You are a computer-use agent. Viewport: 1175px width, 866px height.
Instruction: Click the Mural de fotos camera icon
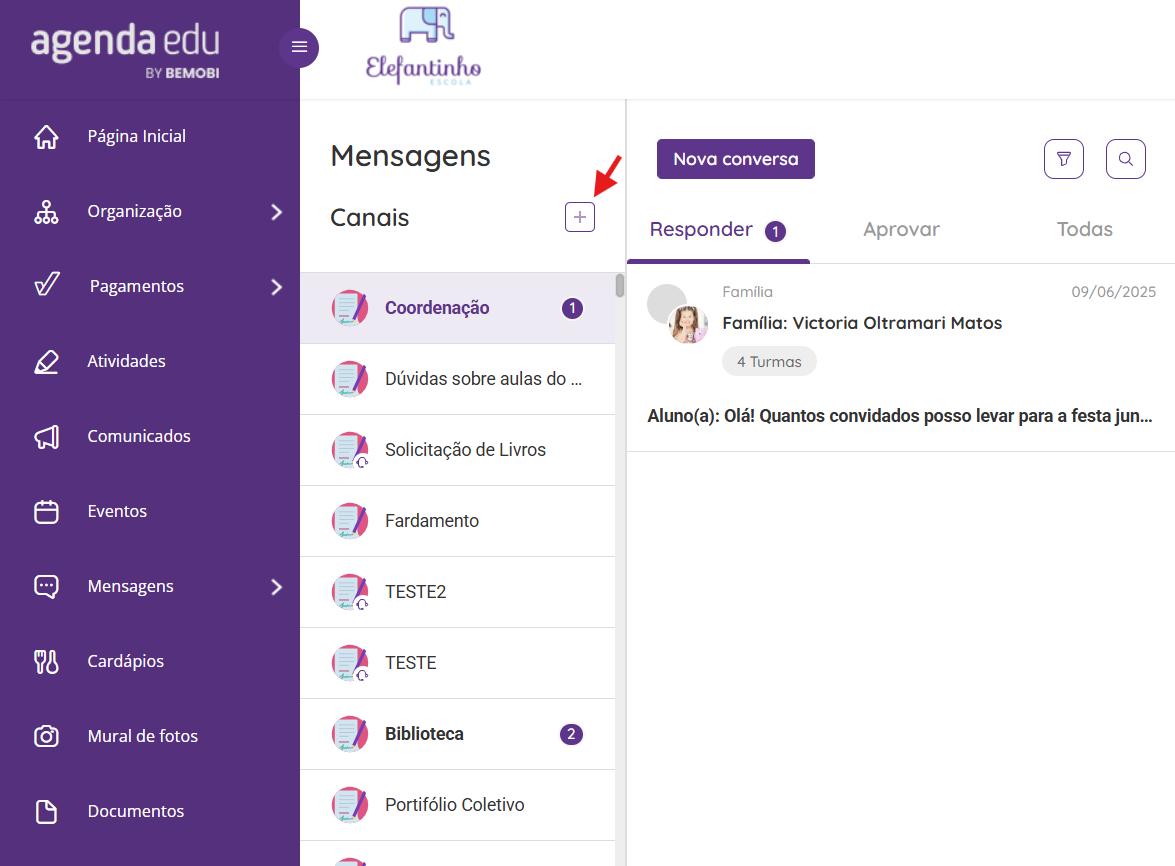[x=46, y=736]
